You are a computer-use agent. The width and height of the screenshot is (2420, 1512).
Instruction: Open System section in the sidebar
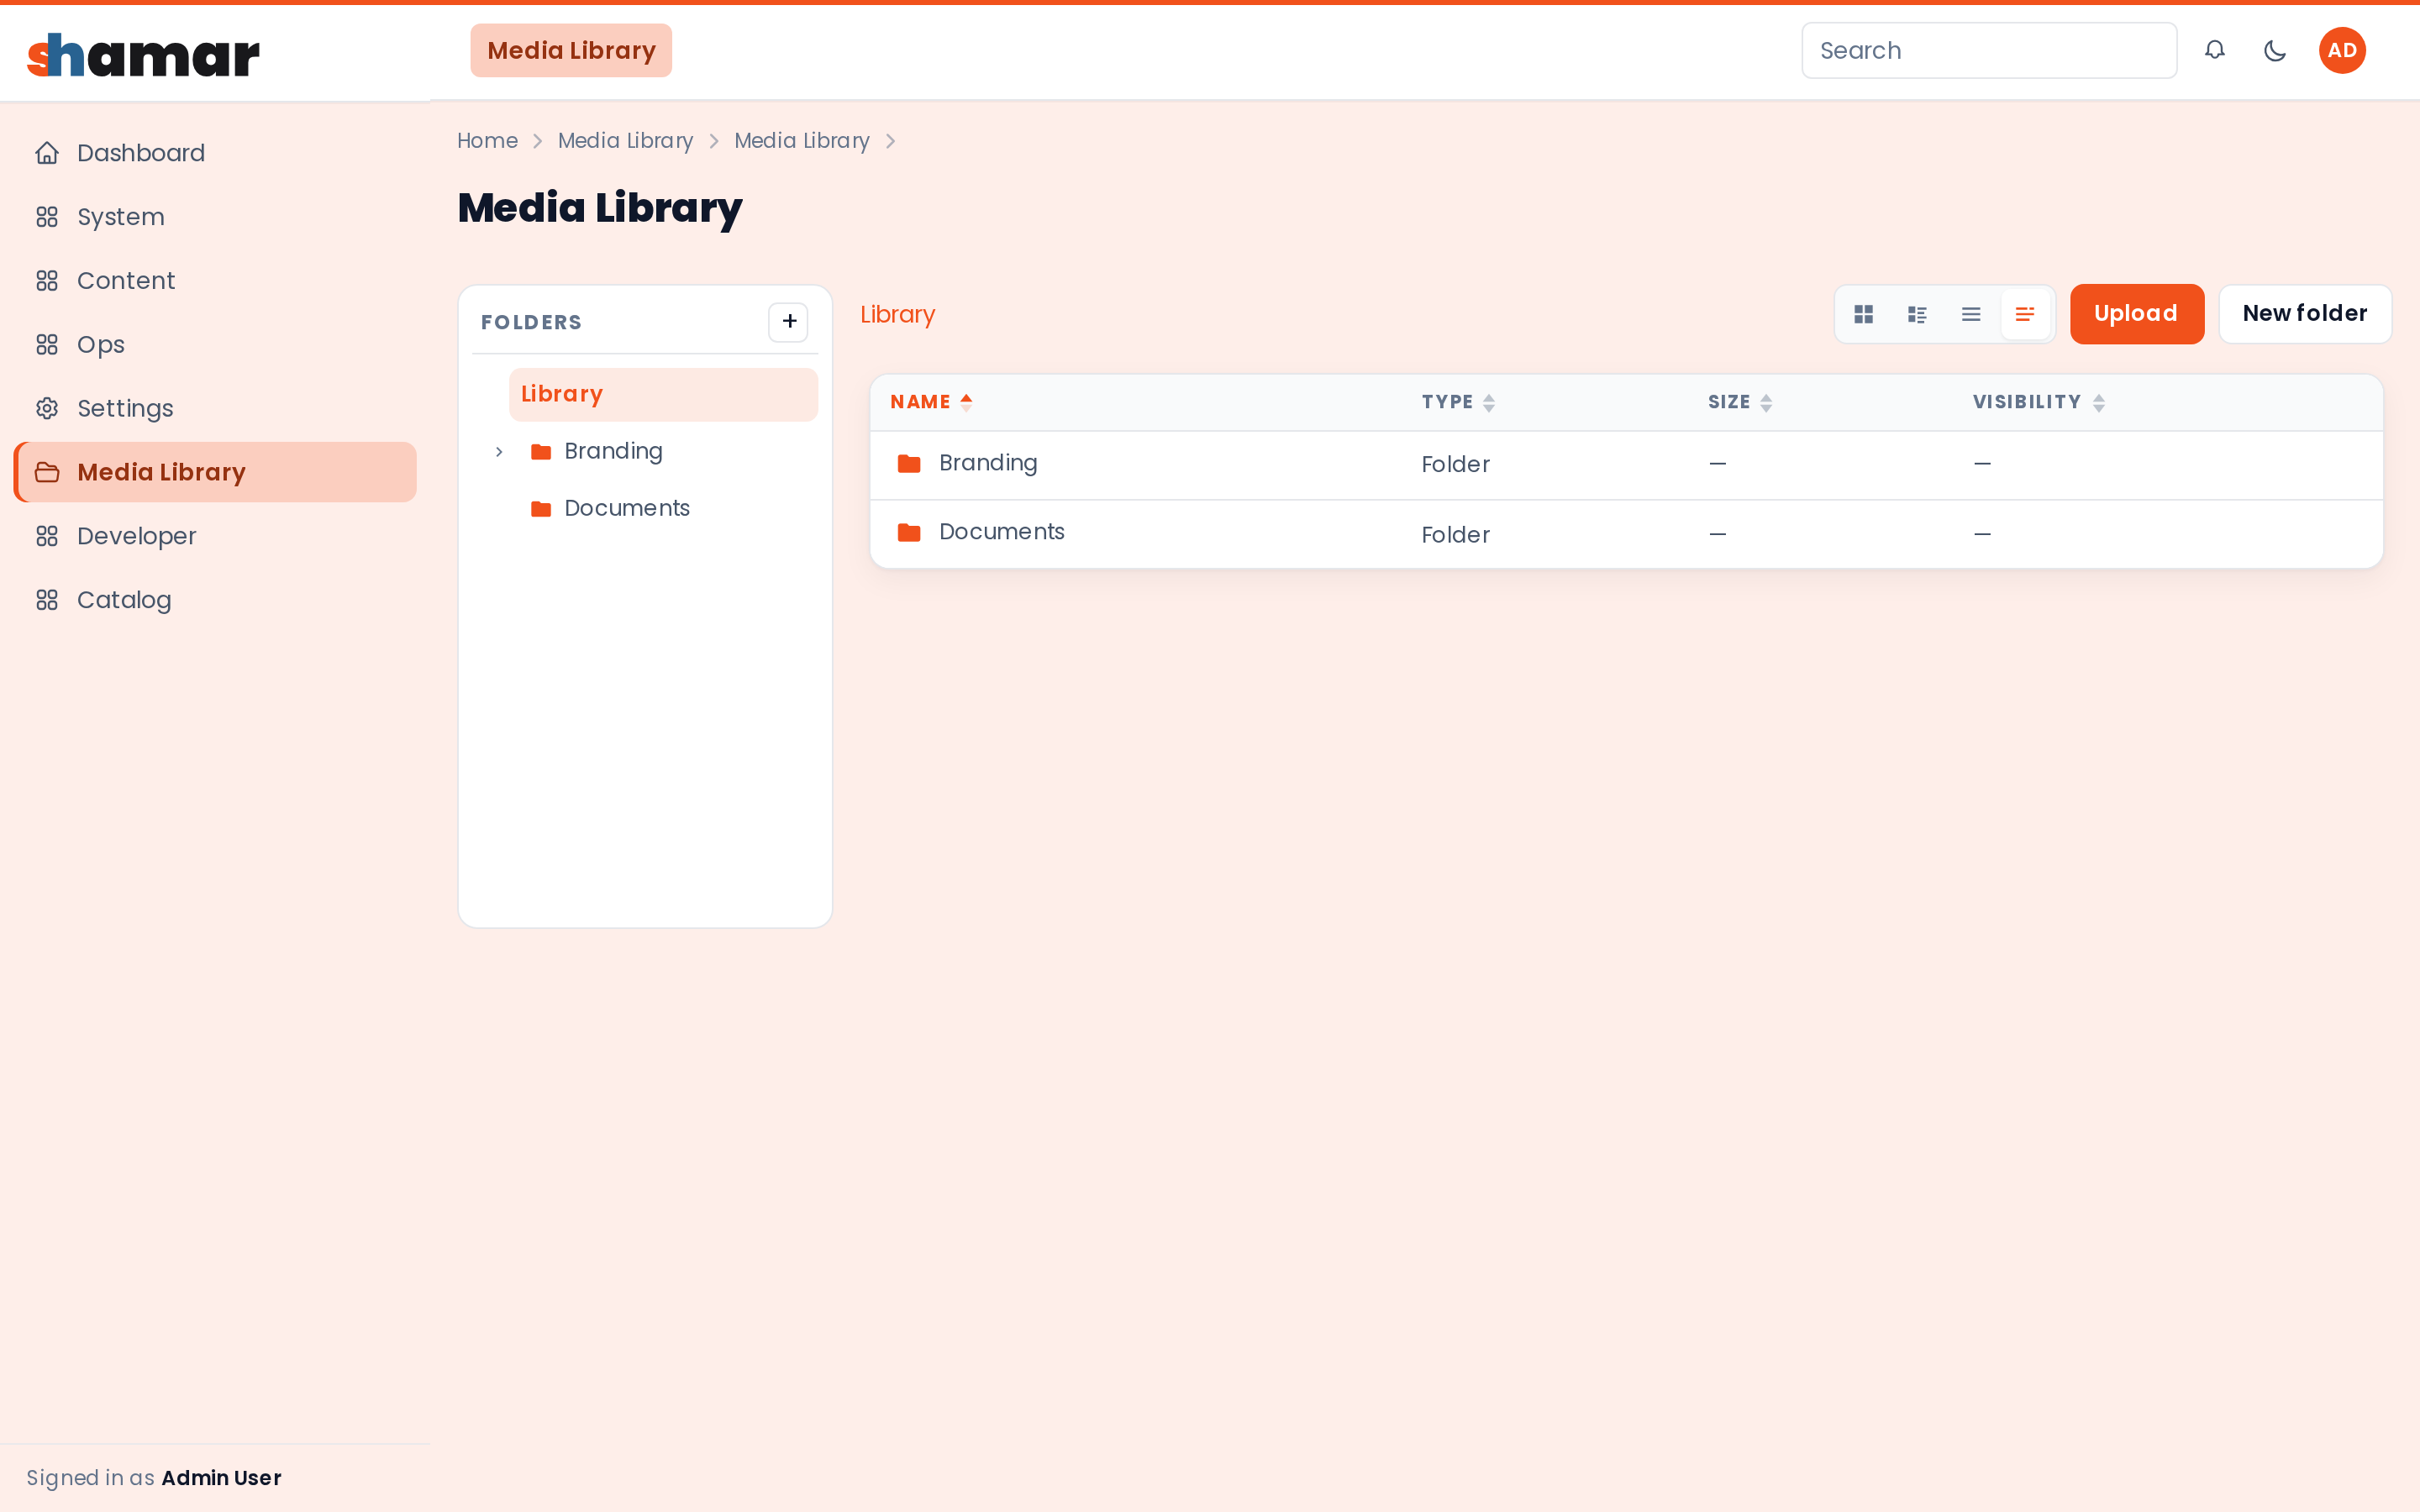[215, 217]
